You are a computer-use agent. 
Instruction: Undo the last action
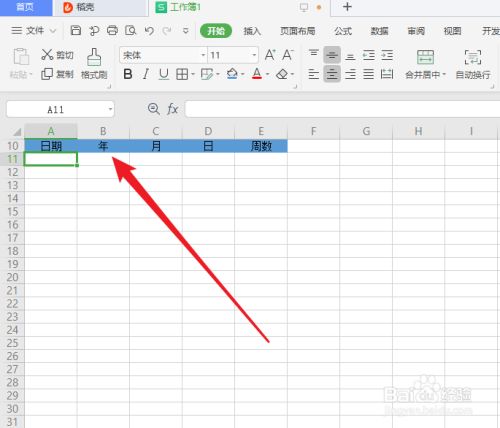point(149,31)
